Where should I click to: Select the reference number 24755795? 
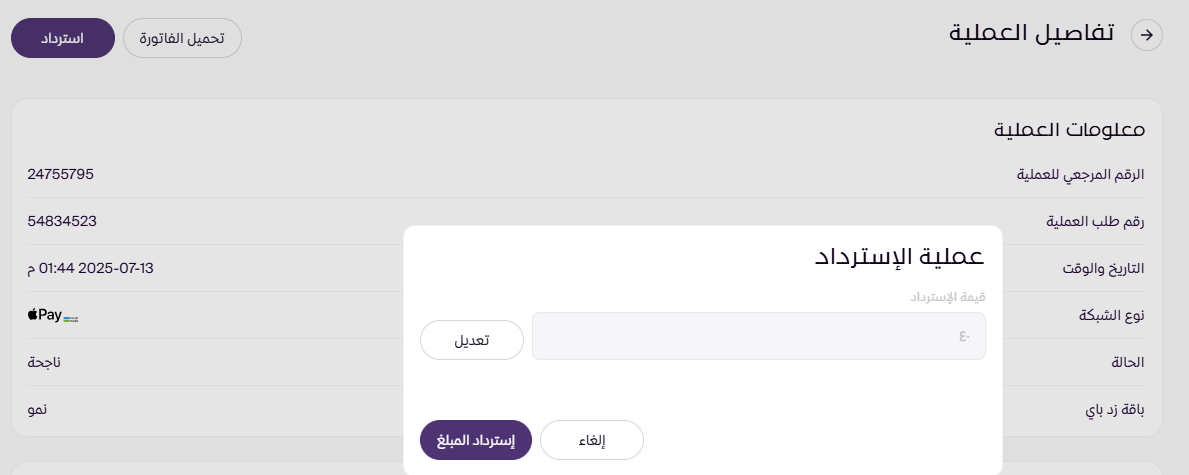click(61, 174)
